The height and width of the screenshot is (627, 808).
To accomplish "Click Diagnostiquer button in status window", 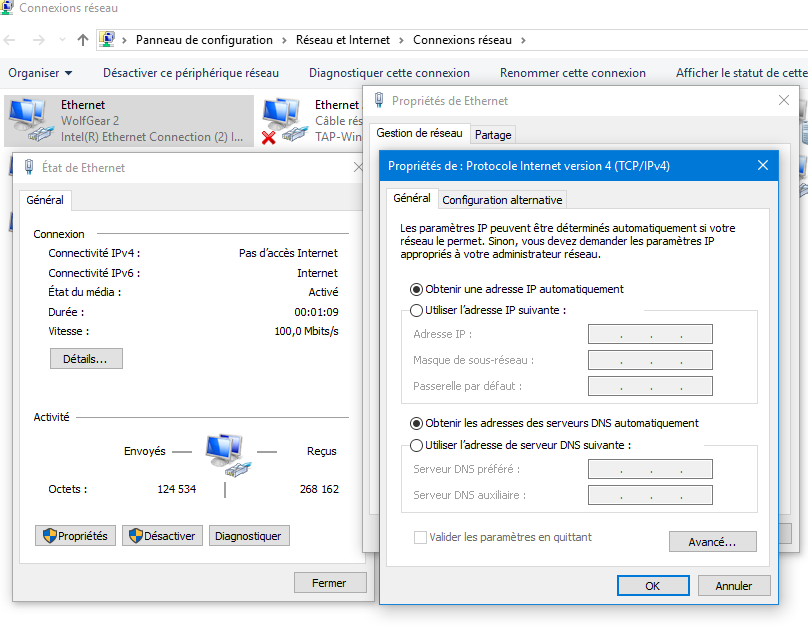I will [249, 536].
